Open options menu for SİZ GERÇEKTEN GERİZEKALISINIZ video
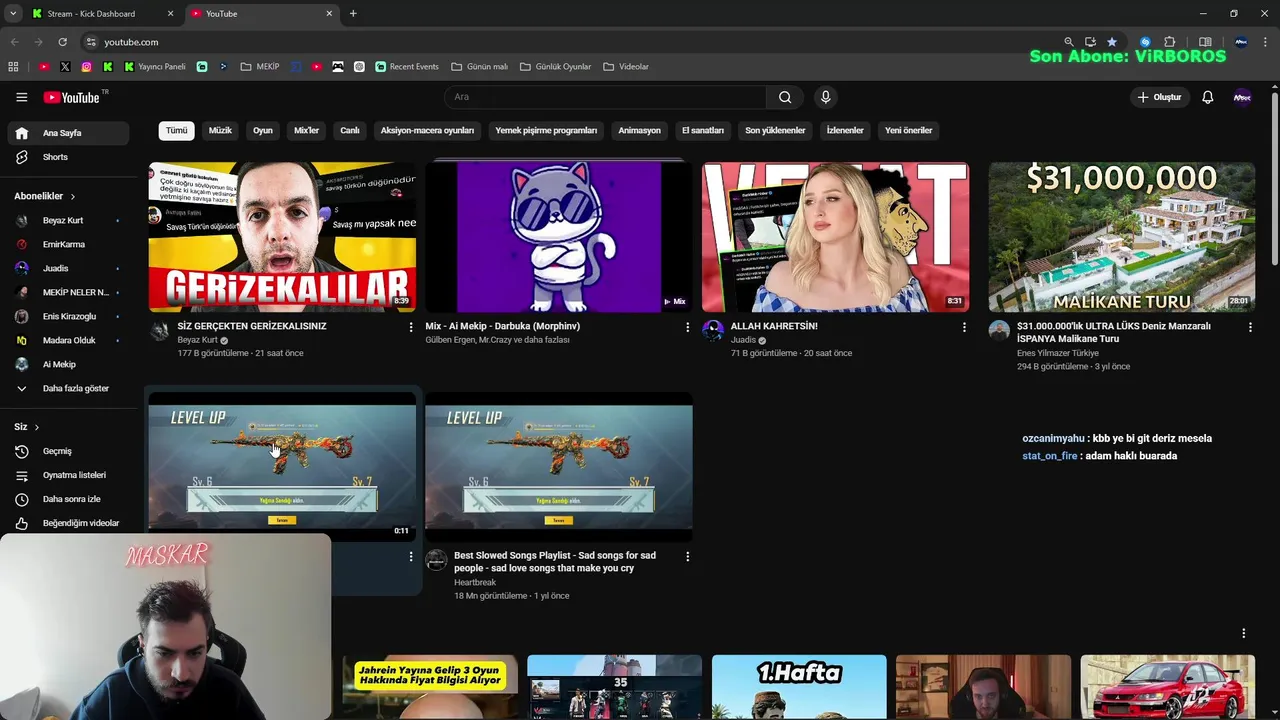Viewport: 1280px width, 720px height. (x=410, y=327)
